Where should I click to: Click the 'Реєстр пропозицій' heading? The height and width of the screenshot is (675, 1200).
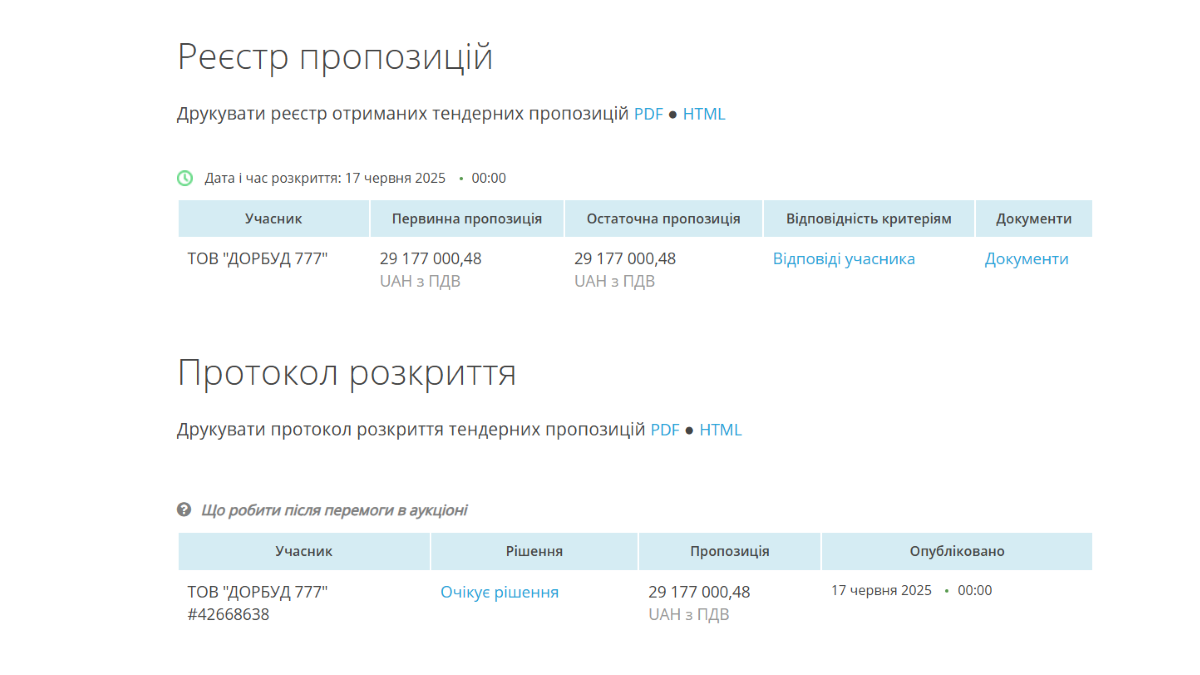(x=335, y=57)
